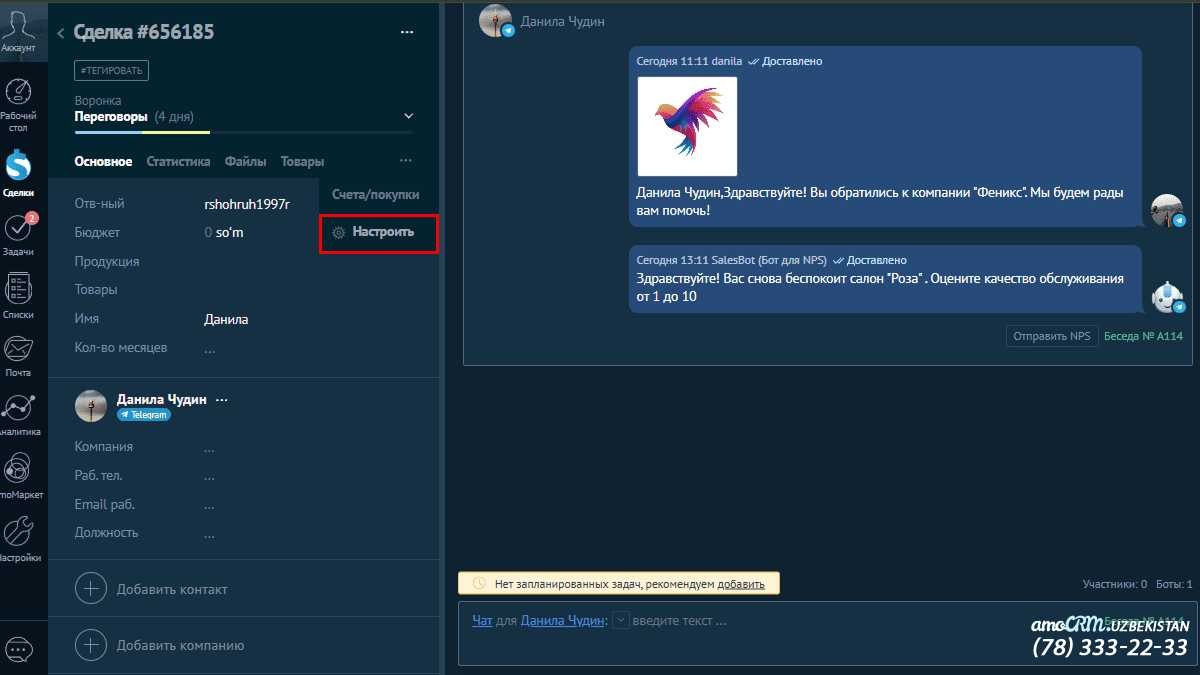Image resolution: width=1200 pixels, height=675 pixels.
Task: Click the SalesBot robot avatar
Action: (1168, 297)
